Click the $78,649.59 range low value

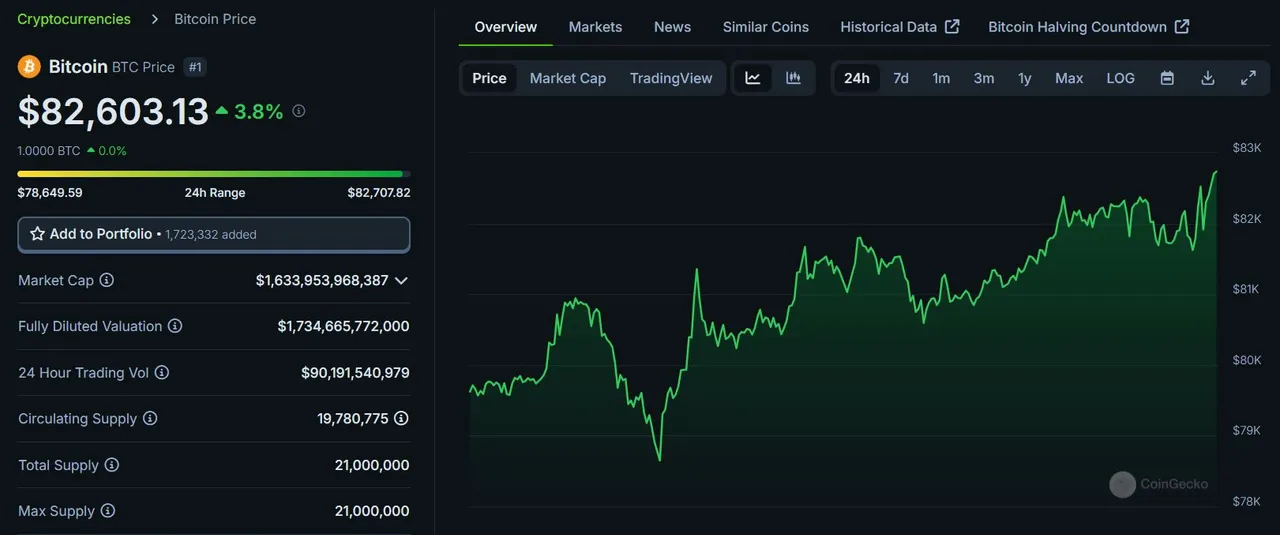[50, 193]
